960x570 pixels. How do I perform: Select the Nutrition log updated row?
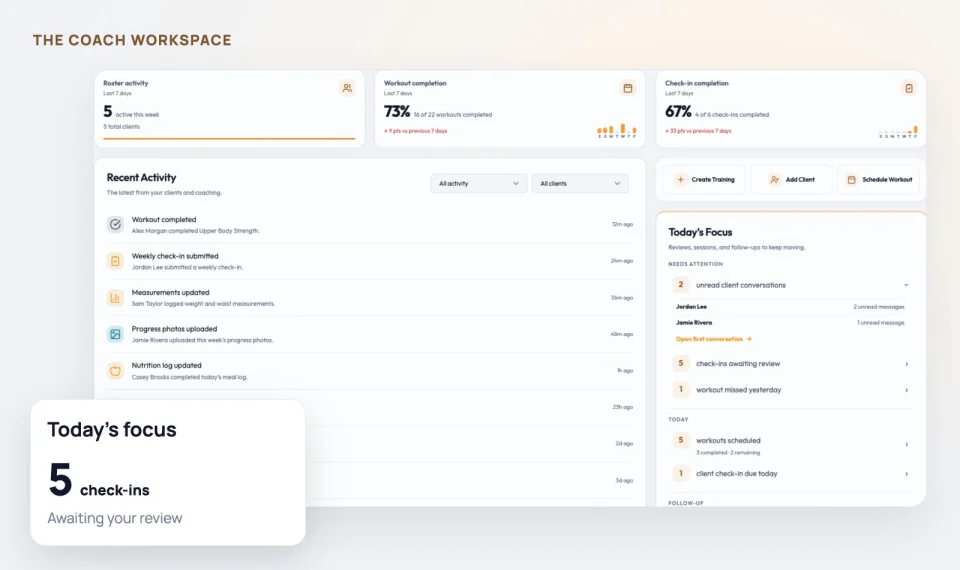(x=370, y=370)
